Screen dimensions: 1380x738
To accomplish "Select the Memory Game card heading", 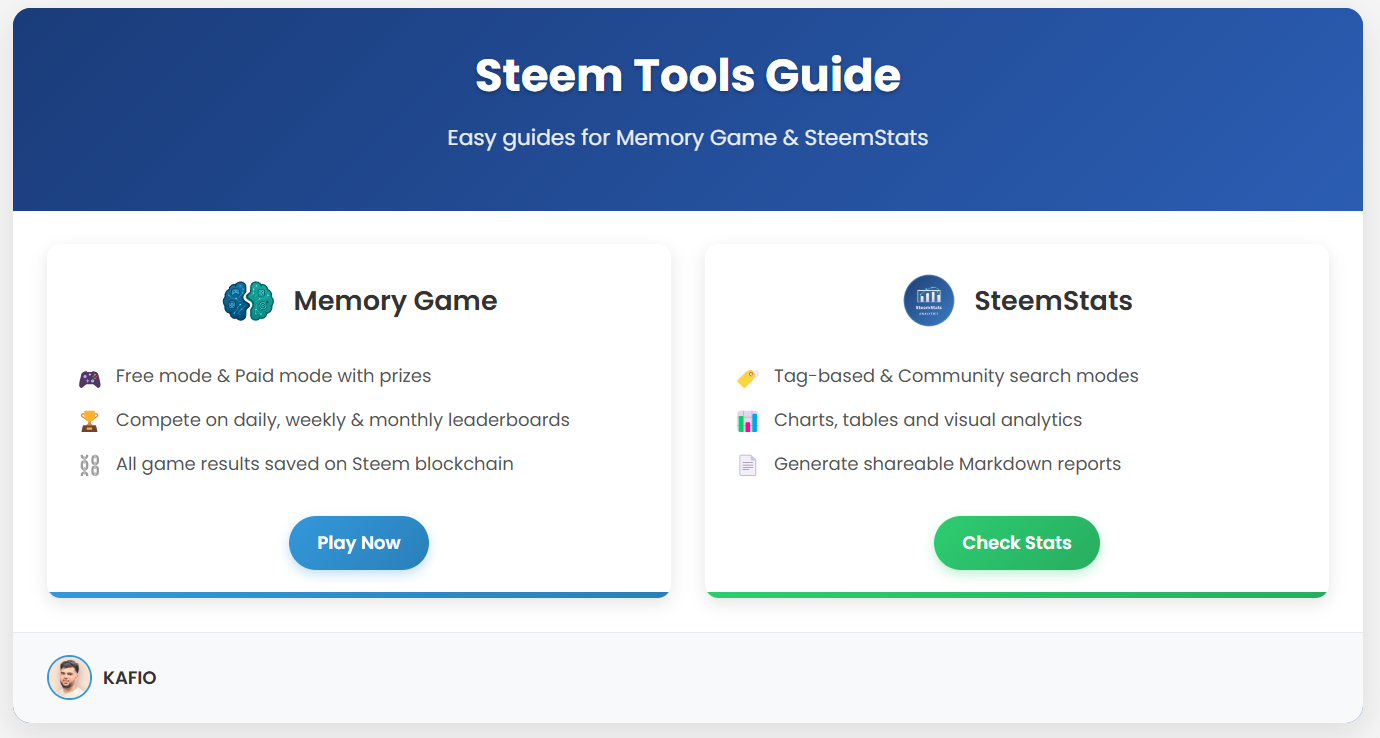I will tap(395, 301).
